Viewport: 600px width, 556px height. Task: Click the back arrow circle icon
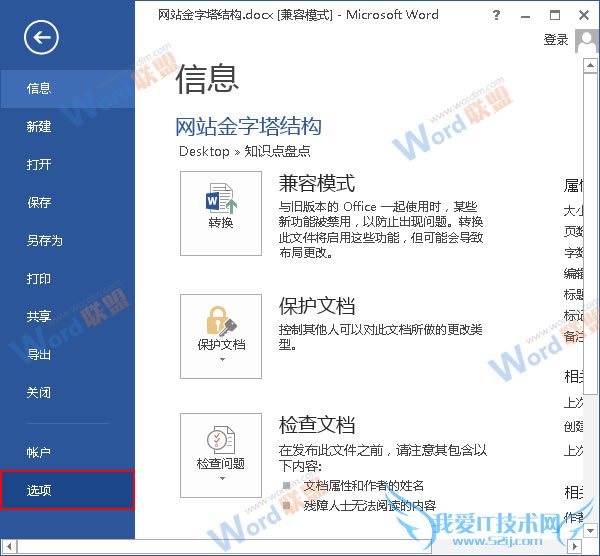[x=41, y=37]
